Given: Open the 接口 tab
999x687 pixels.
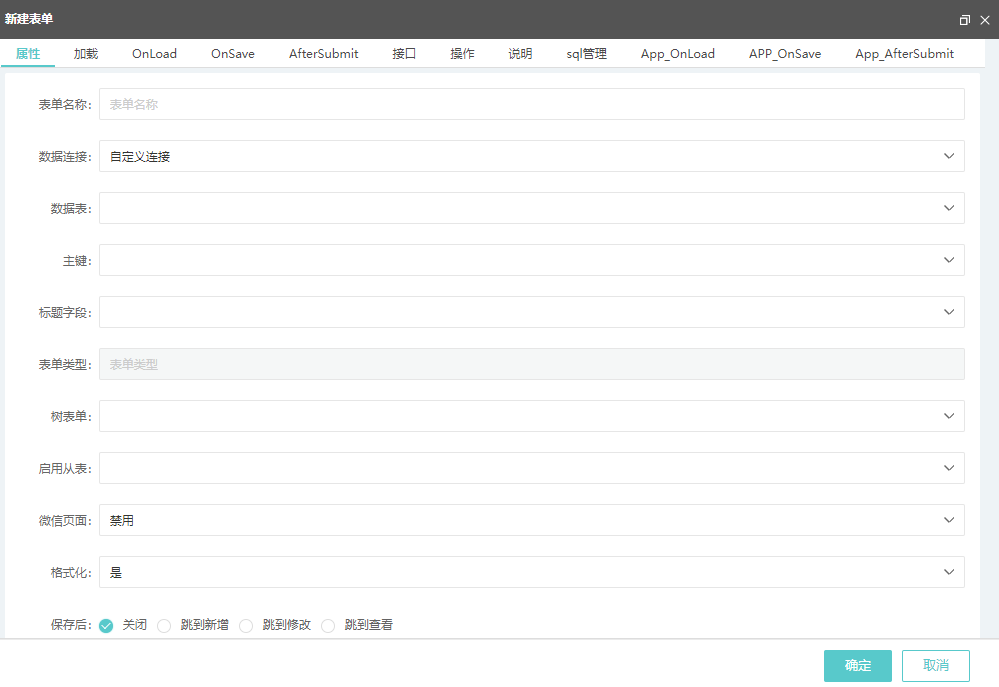Looking at the screenshot, I should pos(404,54).
